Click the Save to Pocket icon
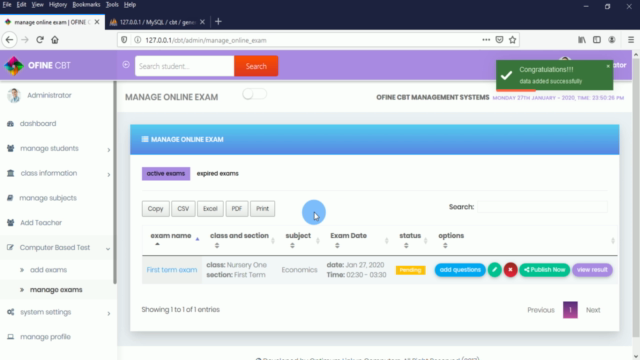 pos(499,40)
